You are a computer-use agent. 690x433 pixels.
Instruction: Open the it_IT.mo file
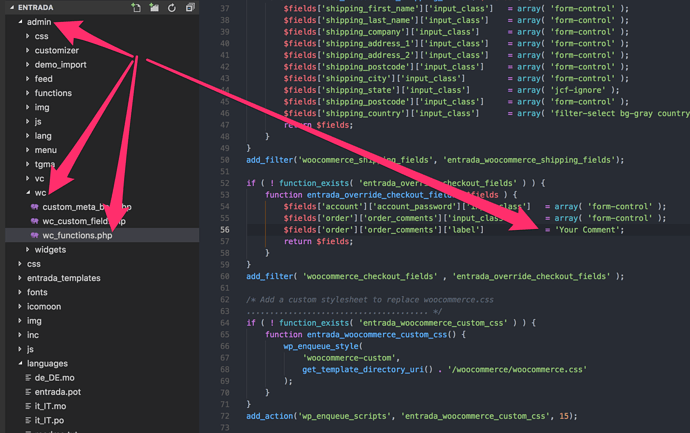pos(50,406)
